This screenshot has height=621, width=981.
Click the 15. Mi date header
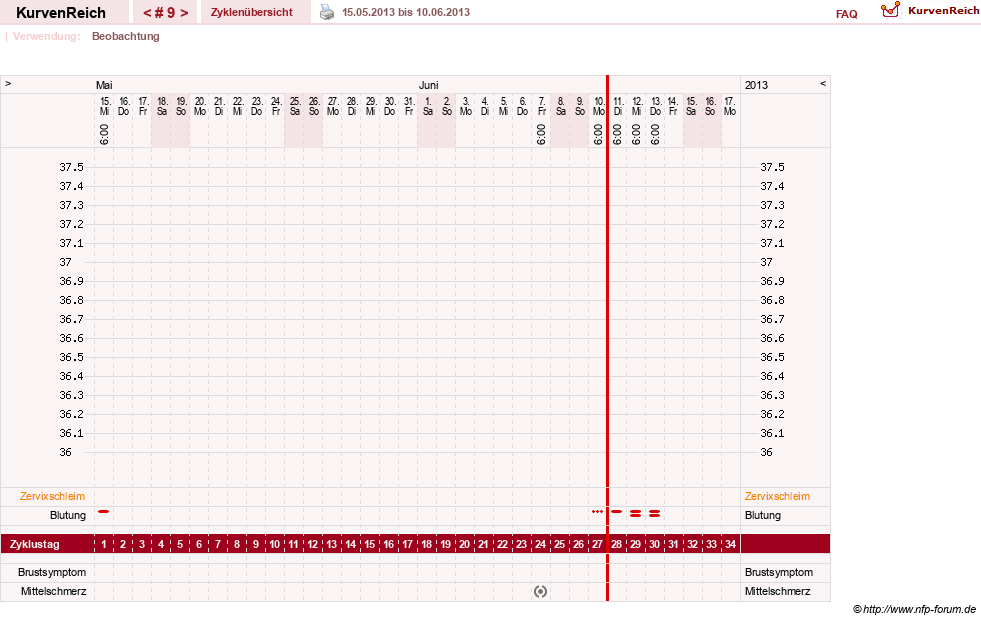(104, 106)
